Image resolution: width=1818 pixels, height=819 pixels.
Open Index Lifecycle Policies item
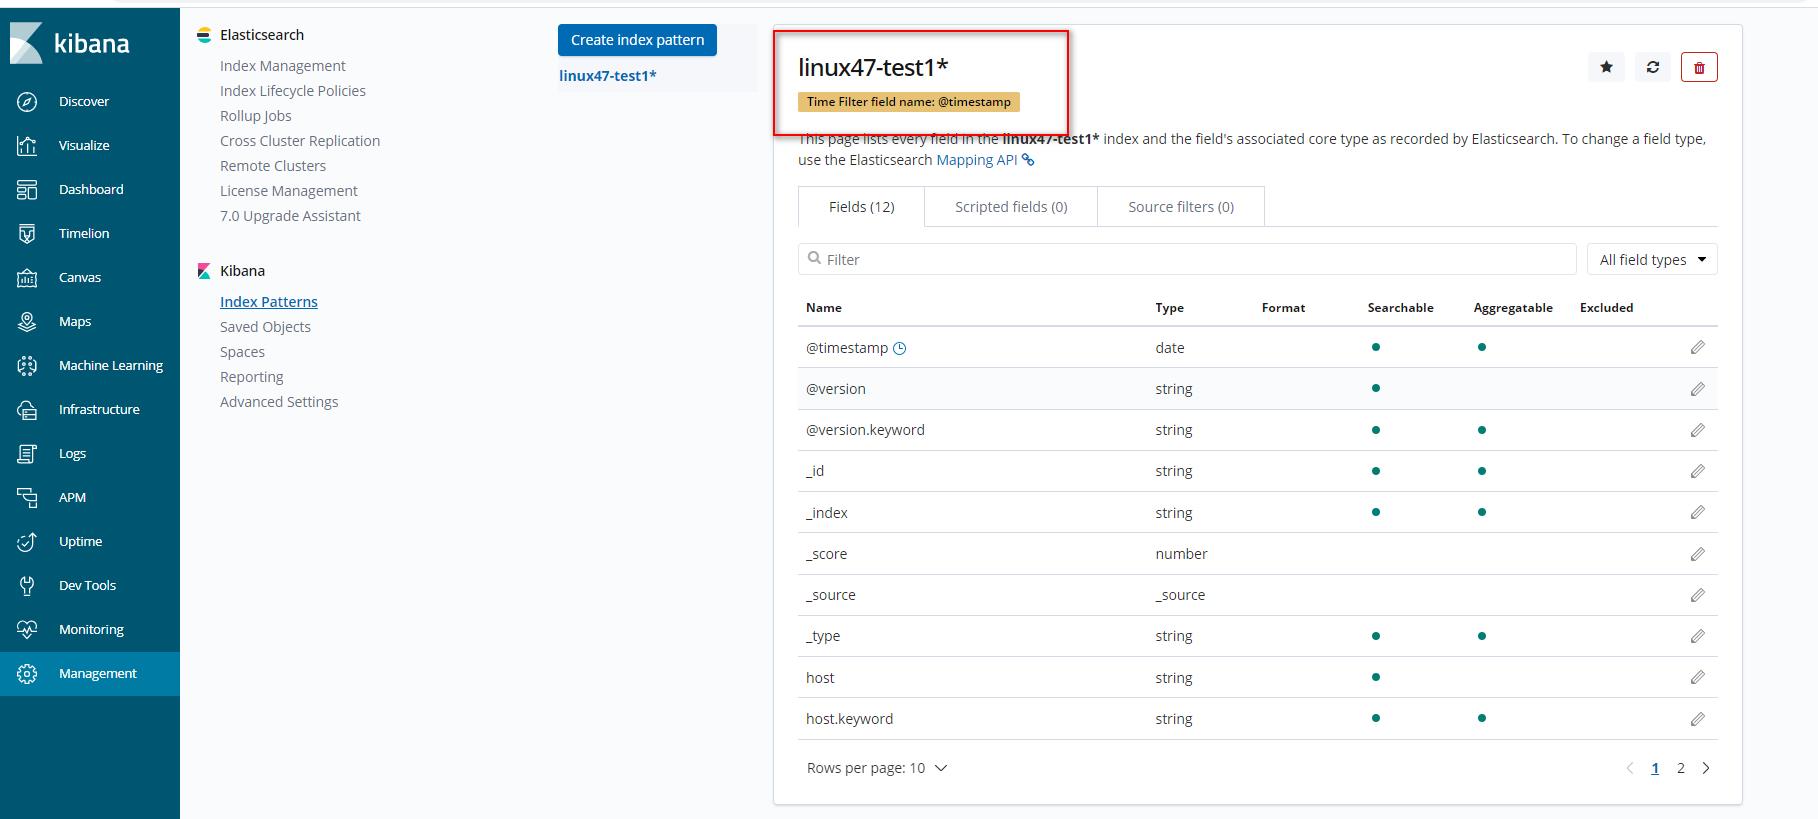[x=293, y=91]
